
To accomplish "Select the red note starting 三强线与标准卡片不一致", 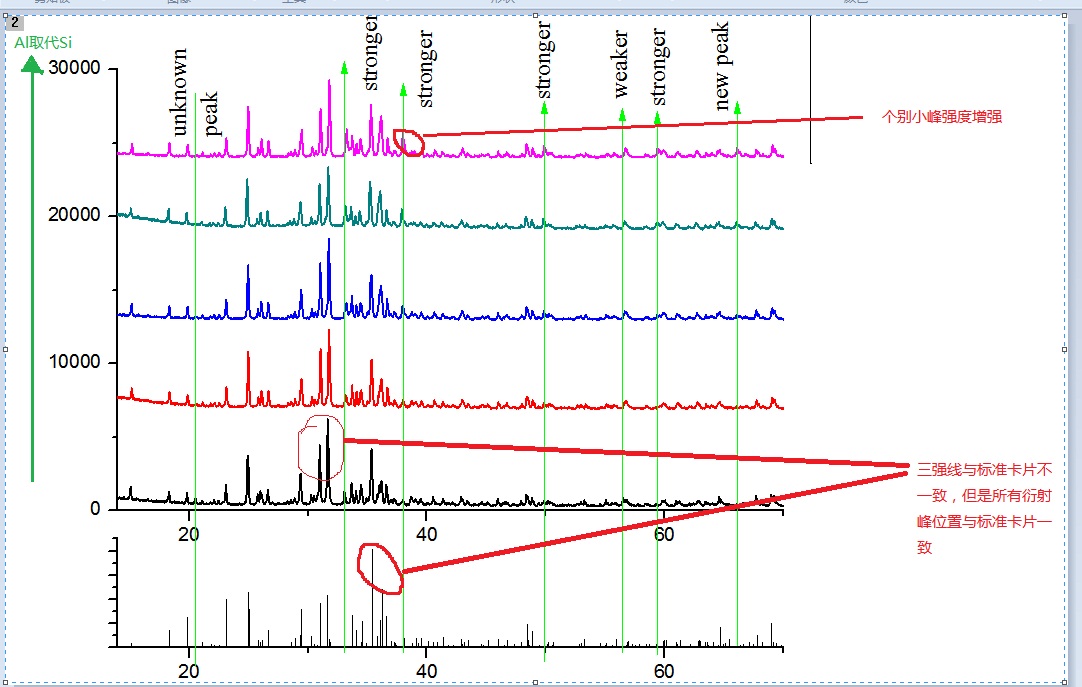I will pos(985,508).
